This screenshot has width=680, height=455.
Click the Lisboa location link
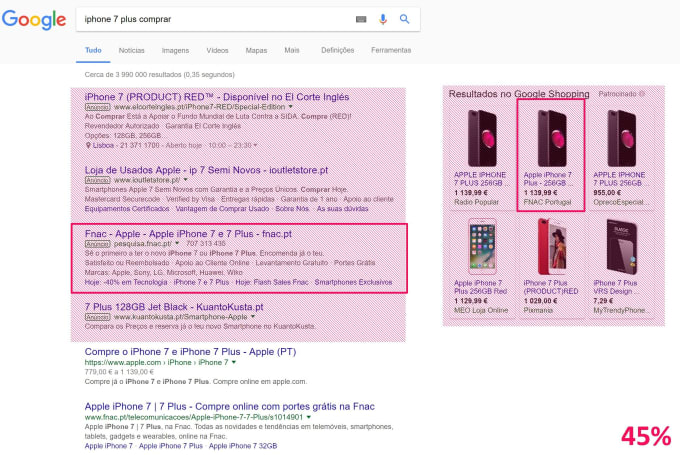click(x=103, y=145)
